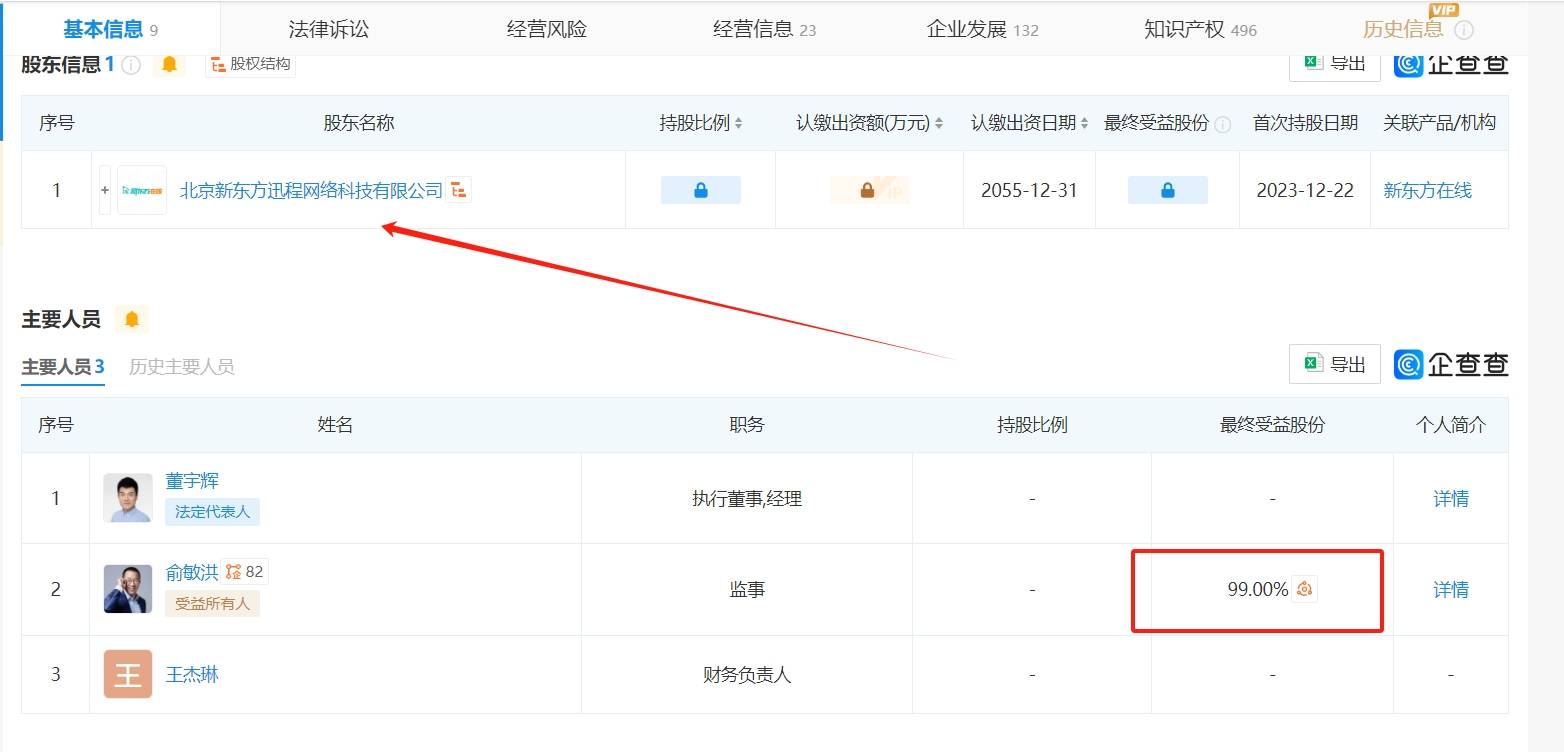Click the 股权结构 button
Image resolution: width=1564 pixels, height=752 pixels.
click(250, 65)
